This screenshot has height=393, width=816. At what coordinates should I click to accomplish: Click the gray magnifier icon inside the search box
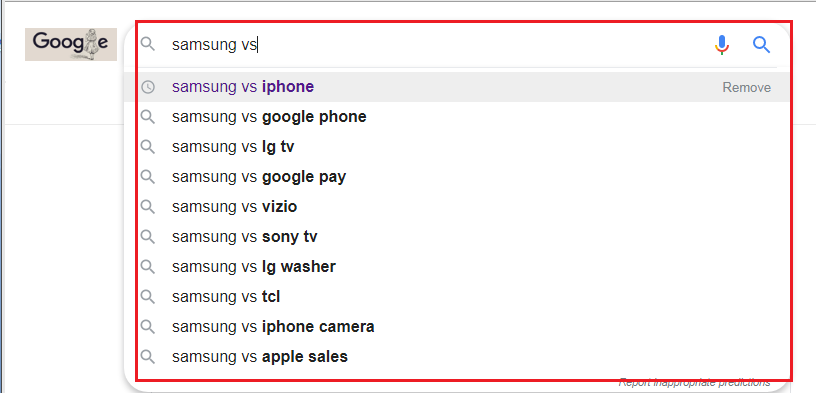tap(148, 44)
